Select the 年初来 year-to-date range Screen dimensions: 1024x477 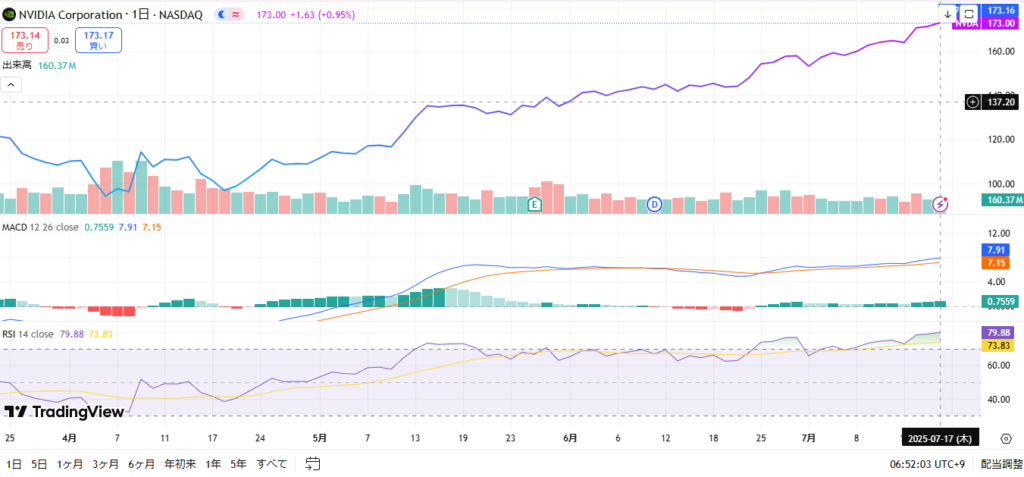180,464
